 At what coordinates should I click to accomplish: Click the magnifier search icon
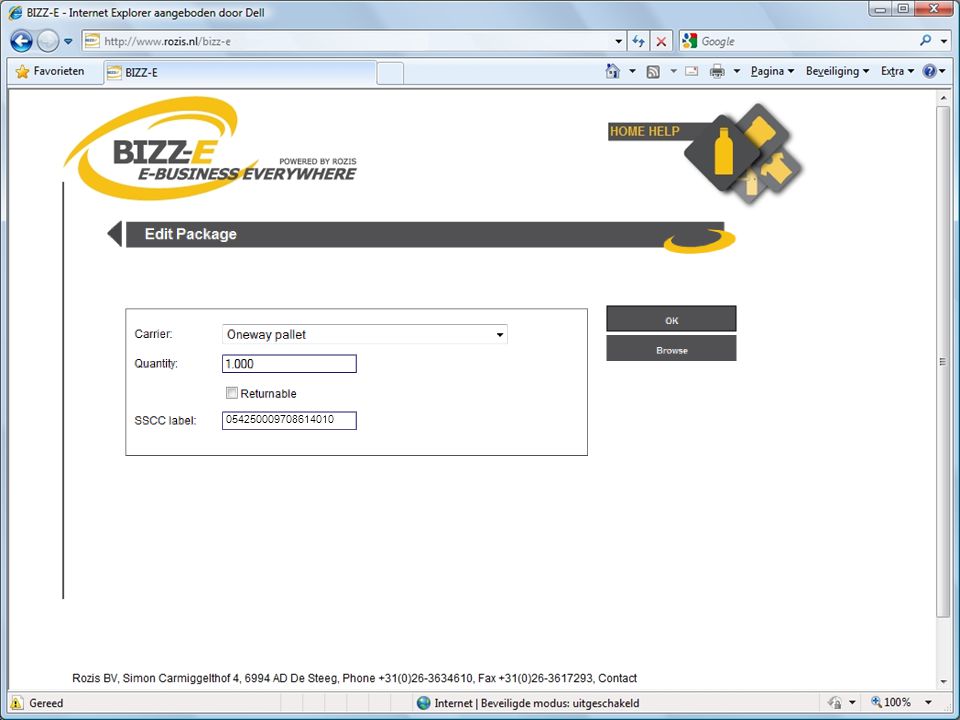(926, 40)
